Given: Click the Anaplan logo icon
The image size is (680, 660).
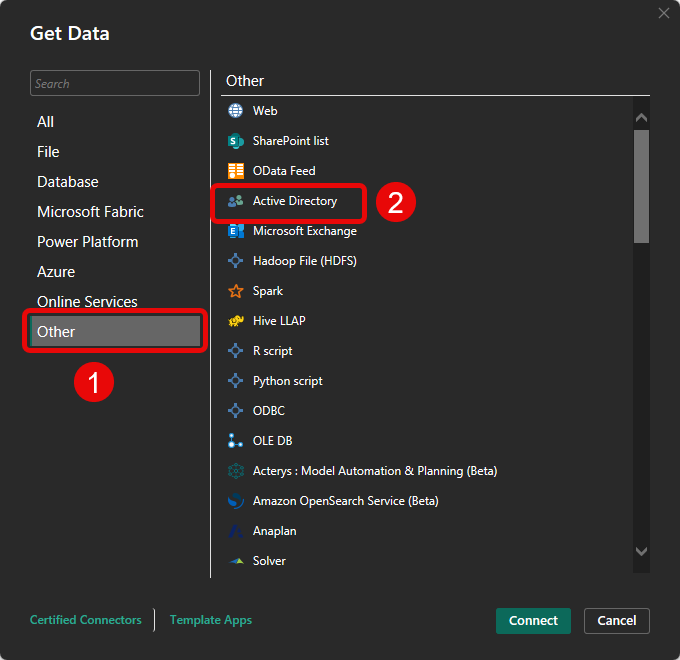Looking at the screenshot, I should [235, 531].
